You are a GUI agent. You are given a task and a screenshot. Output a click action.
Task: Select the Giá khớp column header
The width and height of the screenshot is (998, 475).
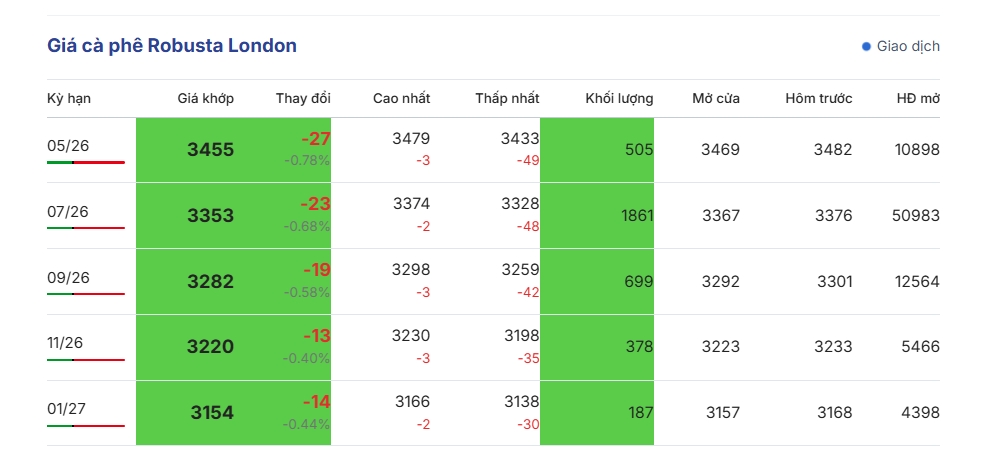click(x=205, y=98)
